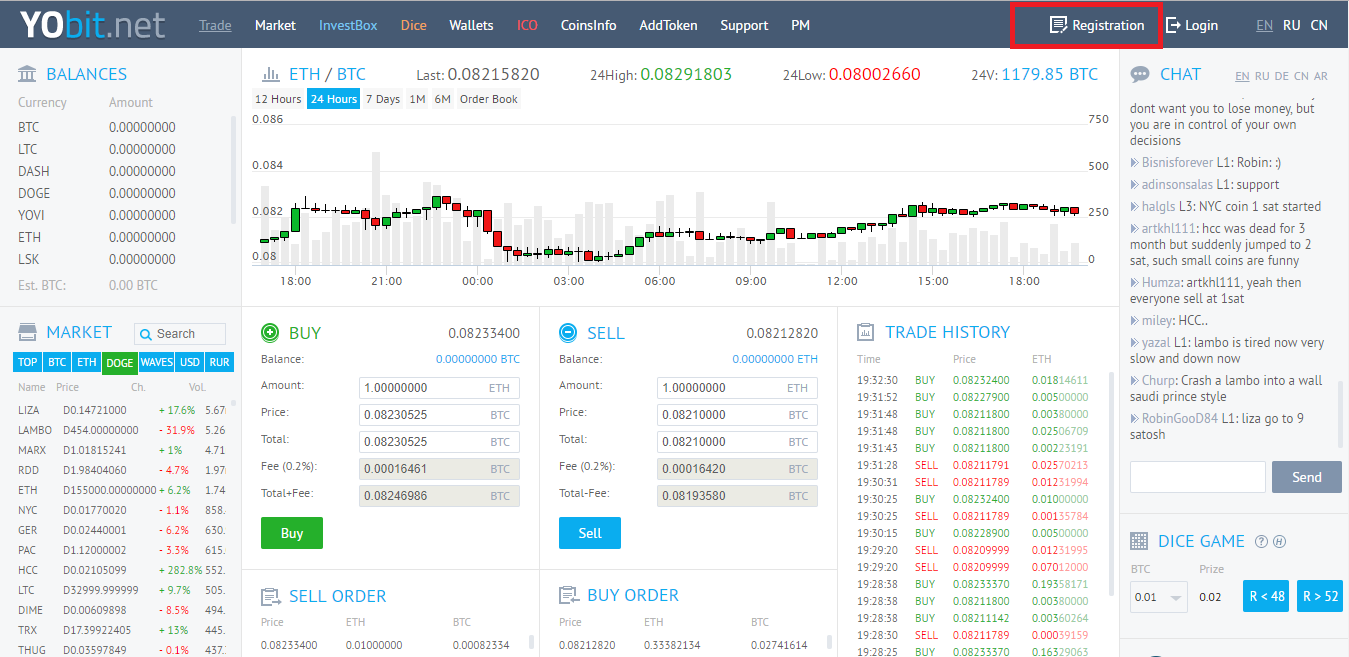Image resolution: width=1349 pixels, height=657 pixels.
Task: Go to InvestBox
Action: click(348, 25)
